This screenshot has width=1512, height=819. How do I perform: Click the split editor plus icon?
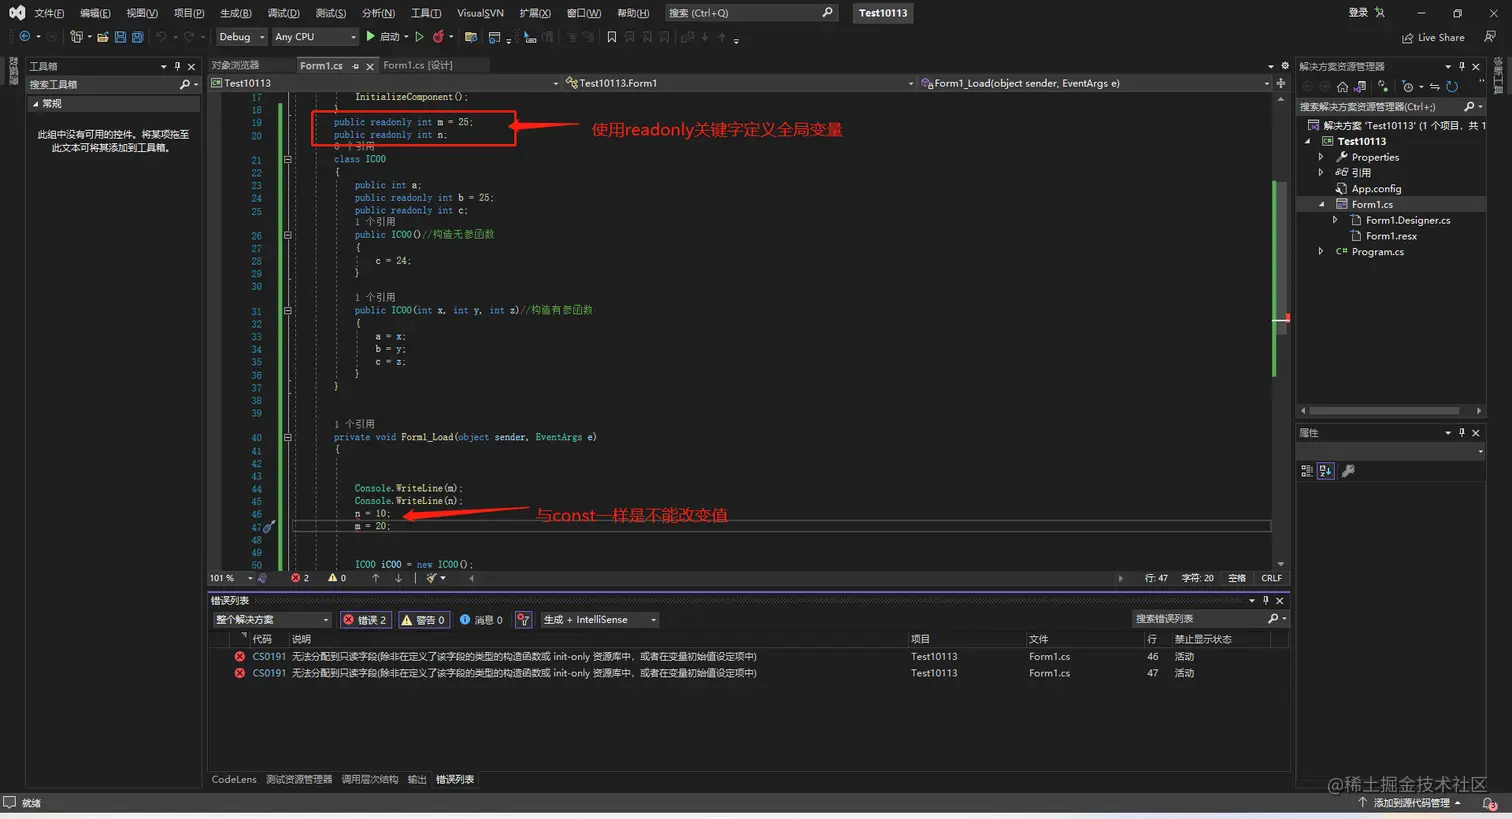1281,83
